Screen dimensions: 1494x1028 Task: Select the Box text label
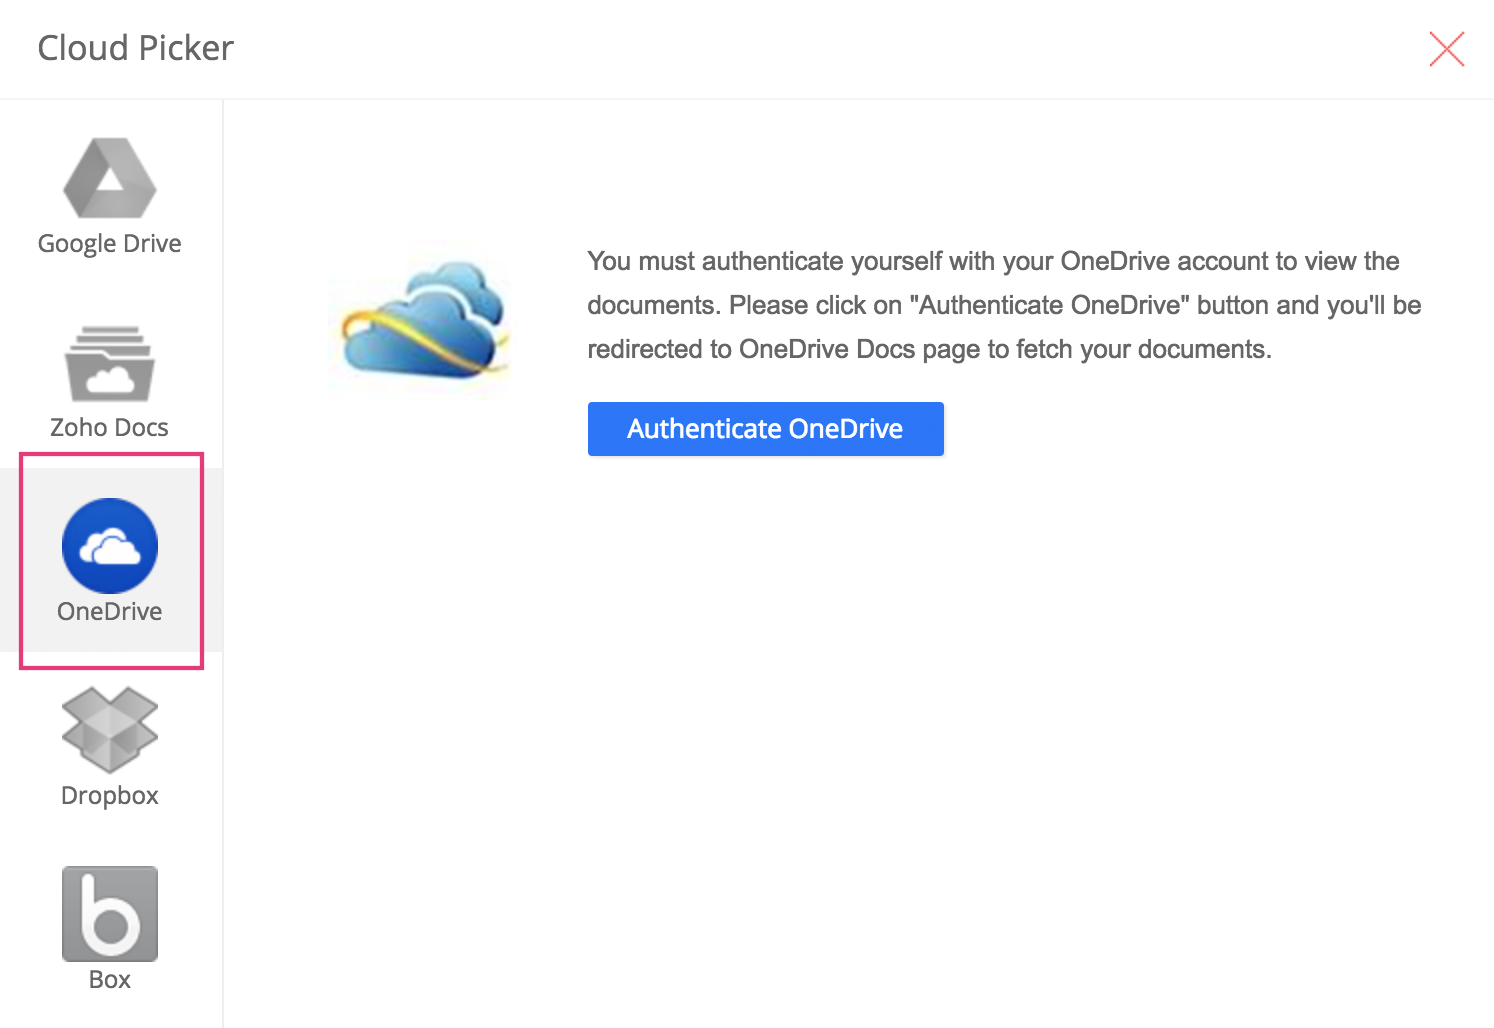(x=110, y=980)
